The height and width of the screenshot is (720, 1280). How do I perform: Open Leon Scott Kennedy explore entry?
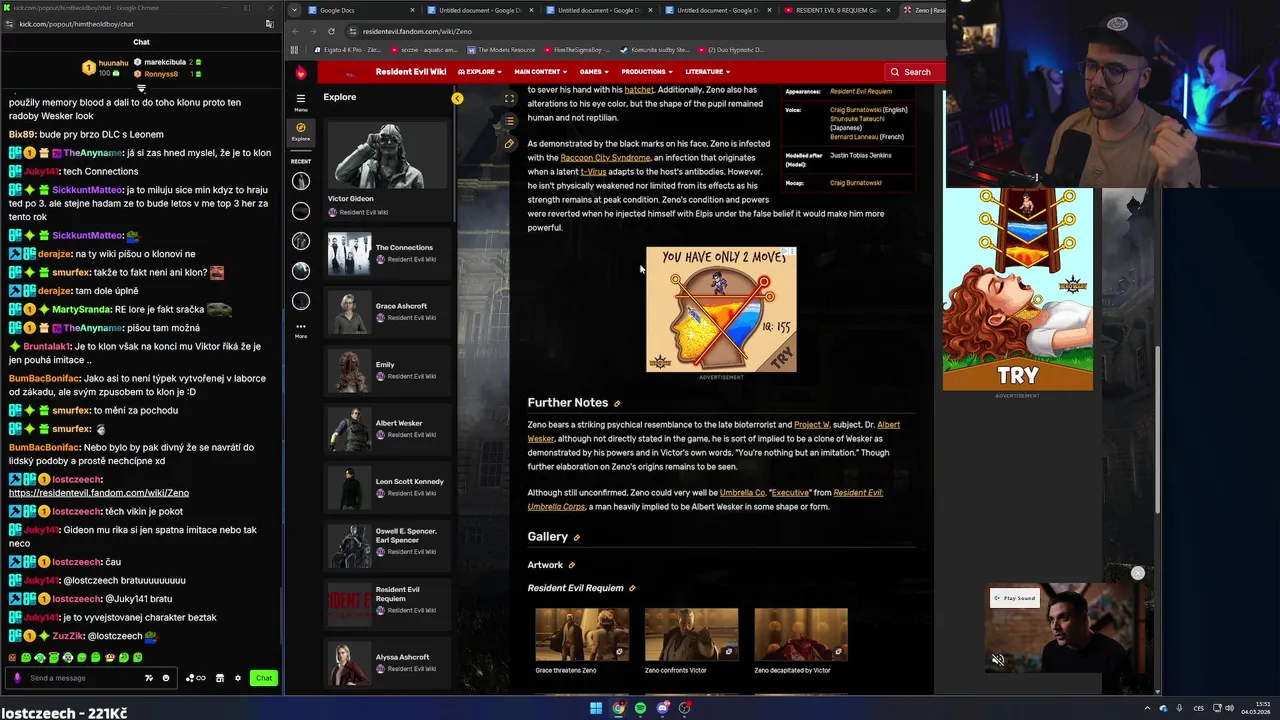[387, 487]
